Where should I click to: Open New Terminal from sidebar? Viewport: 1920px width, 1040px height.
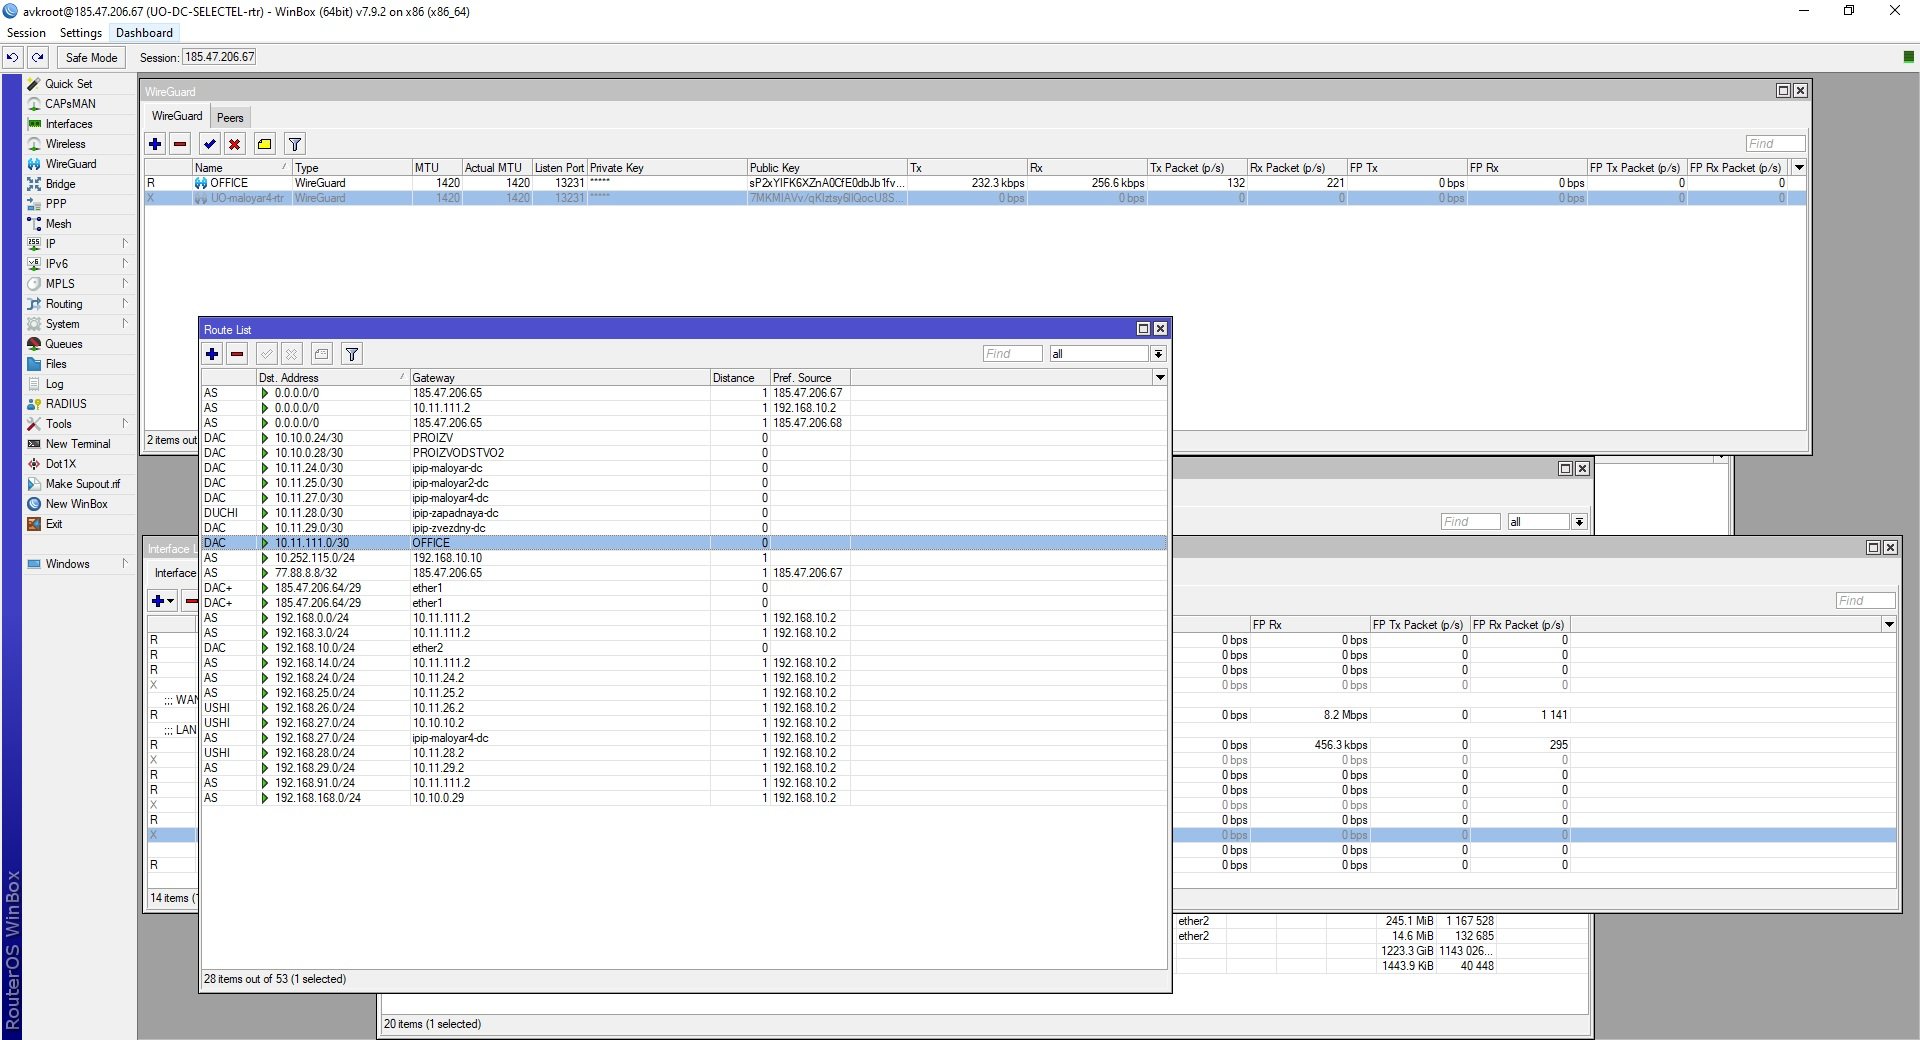(x=78, y=444)
